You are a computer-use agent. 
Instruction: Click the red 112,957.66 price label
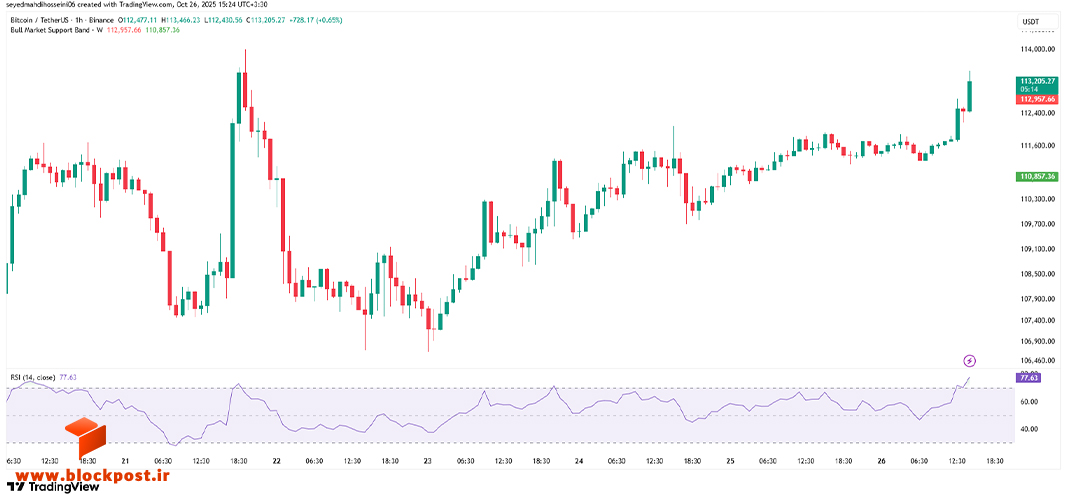(x=1037, y=99)
